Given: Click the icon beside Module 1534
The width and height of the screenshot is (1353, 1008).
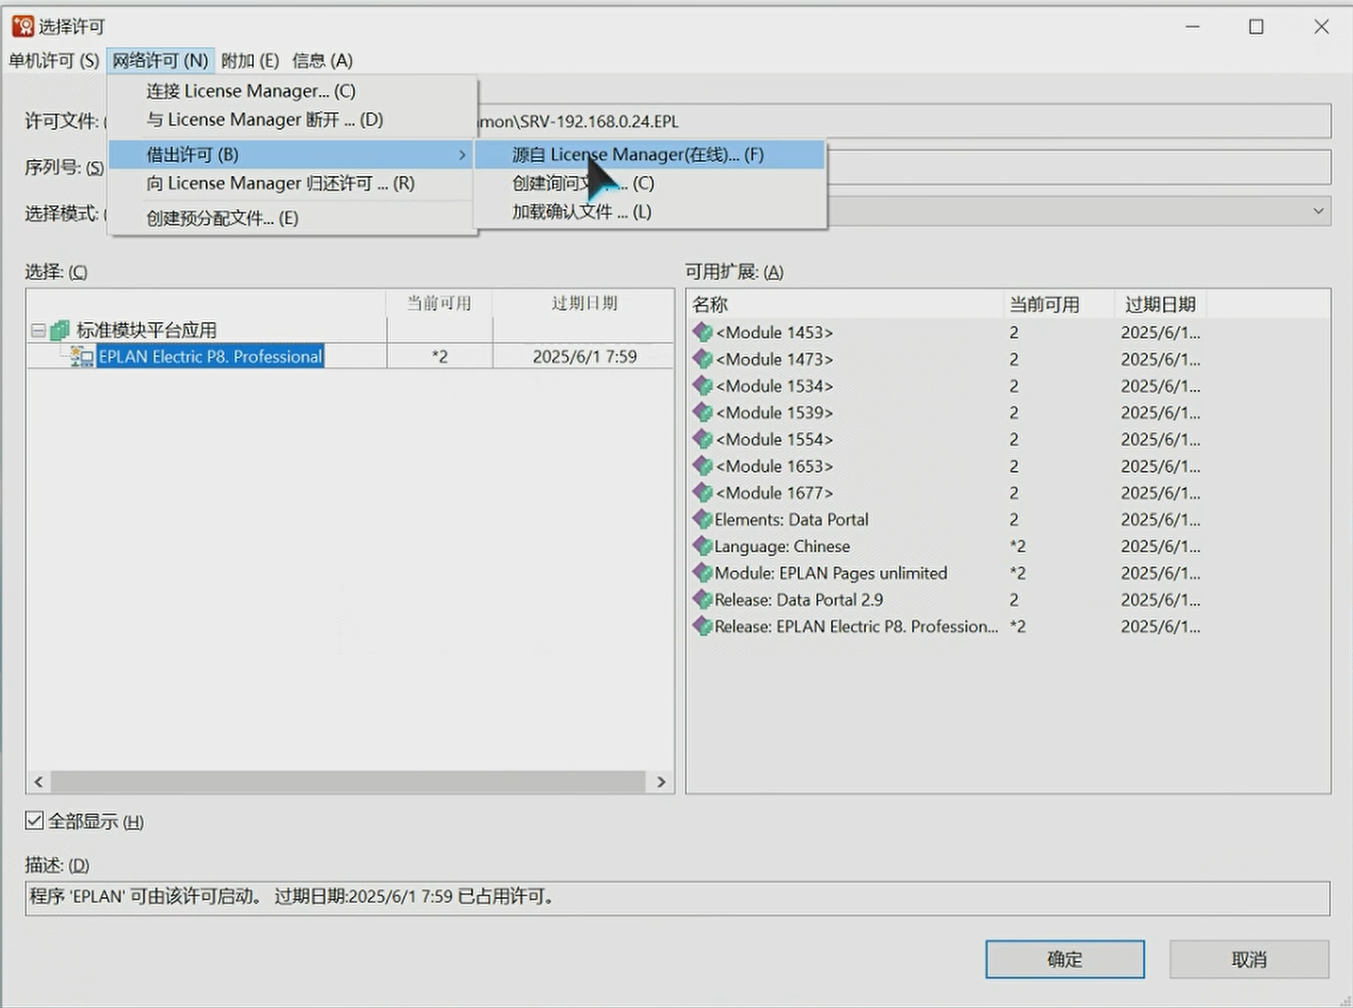Looking at the screenshot, I should (x=702, y=386).
